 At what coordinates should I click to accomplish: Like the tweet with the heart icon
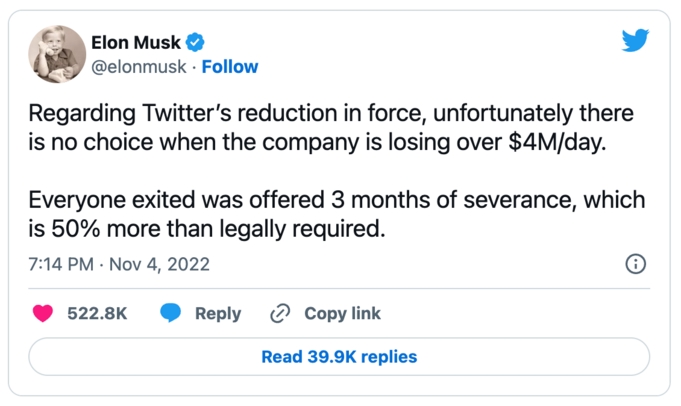pos(43,313)
